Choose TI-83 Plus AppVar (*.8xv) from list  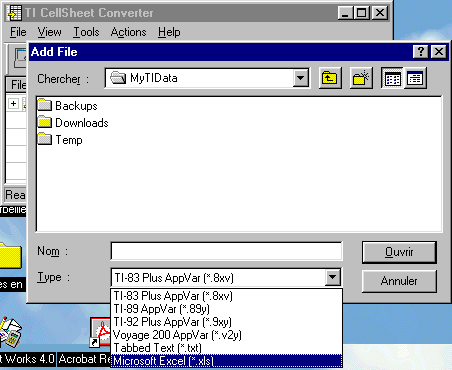(226, 296)
